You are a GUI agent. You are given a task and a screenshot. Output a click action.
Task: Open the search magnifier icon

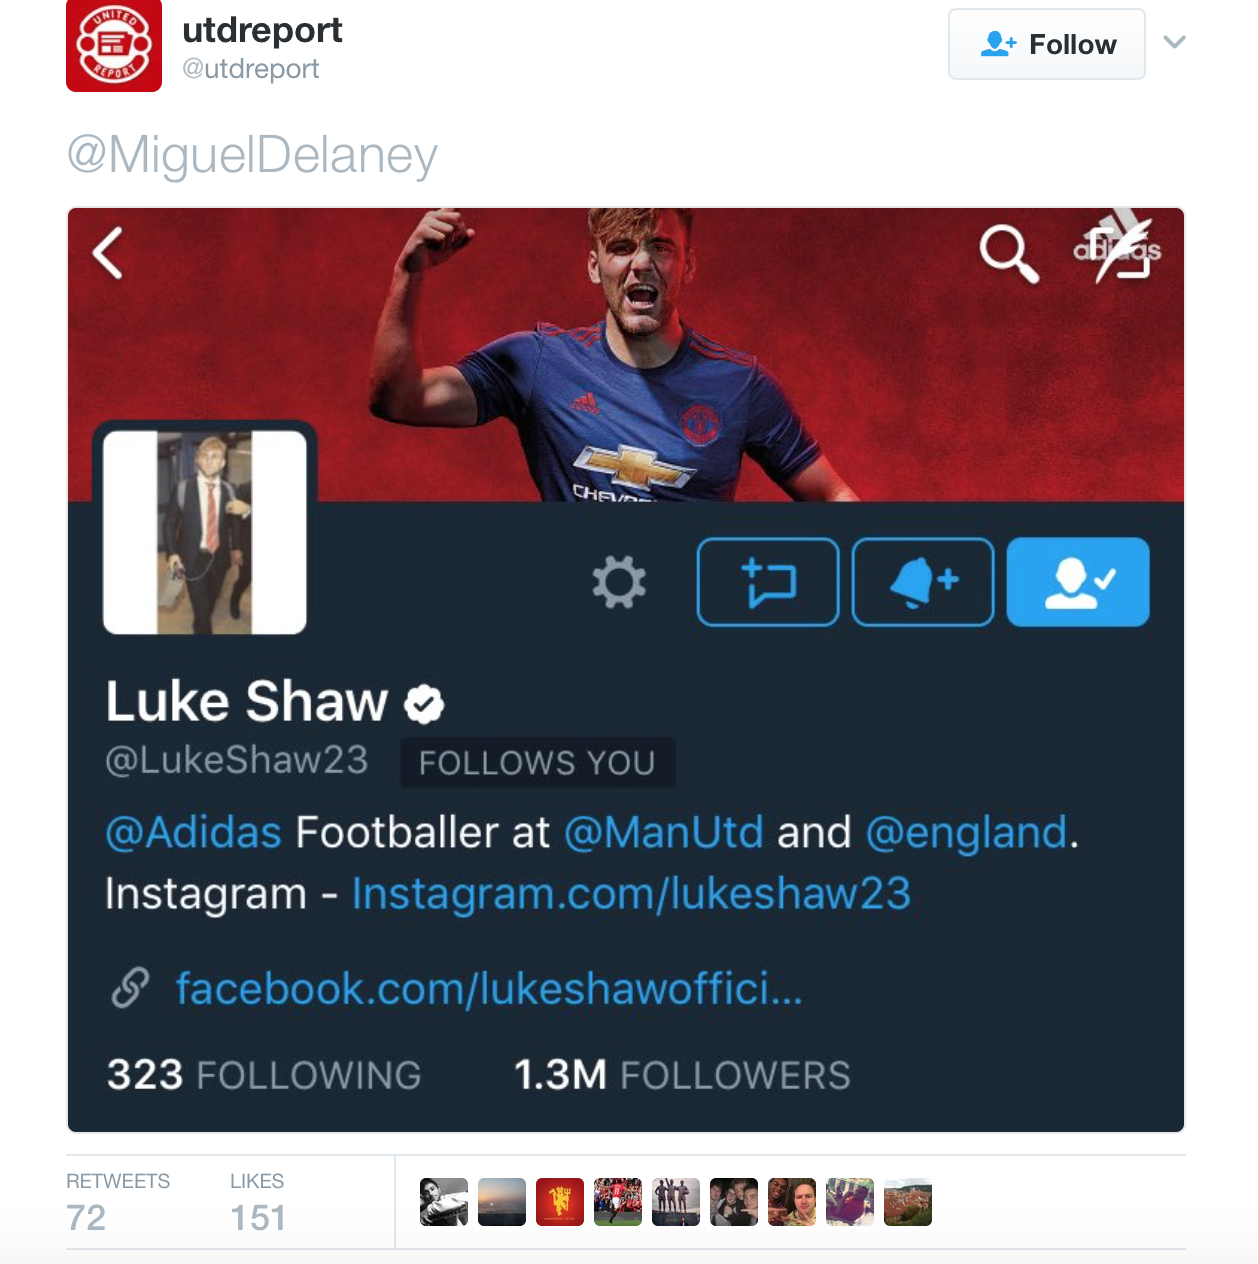click(x=1008, y=253)
